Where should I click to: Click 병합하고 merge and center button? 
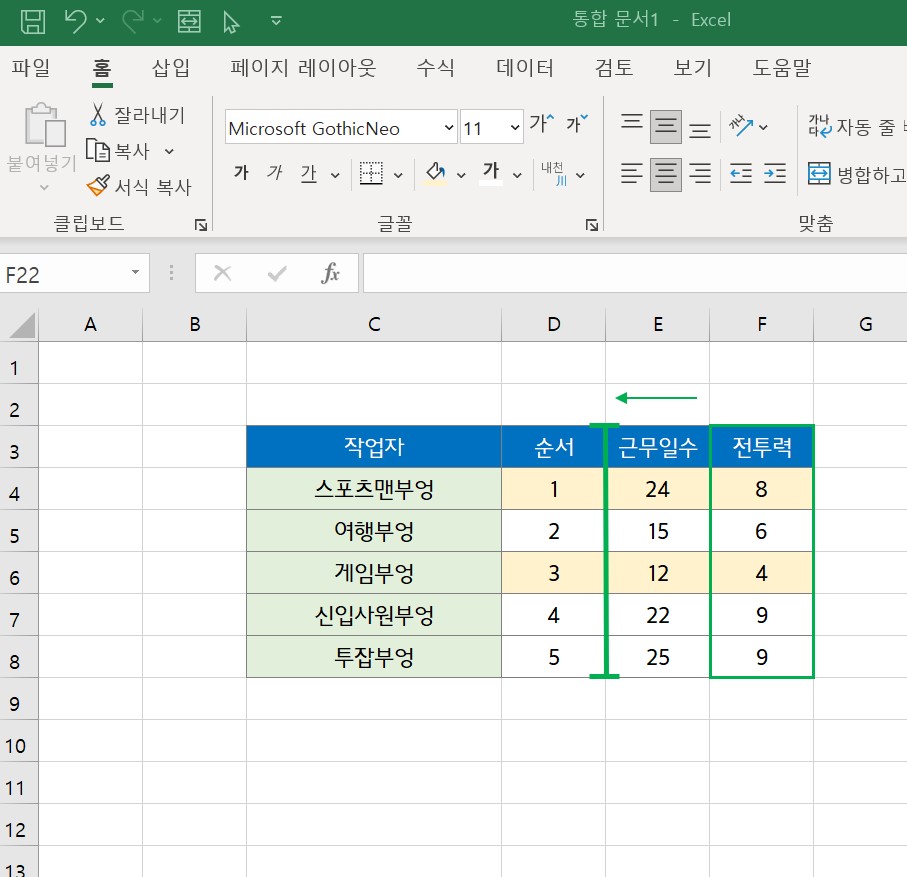pos(857,174)
